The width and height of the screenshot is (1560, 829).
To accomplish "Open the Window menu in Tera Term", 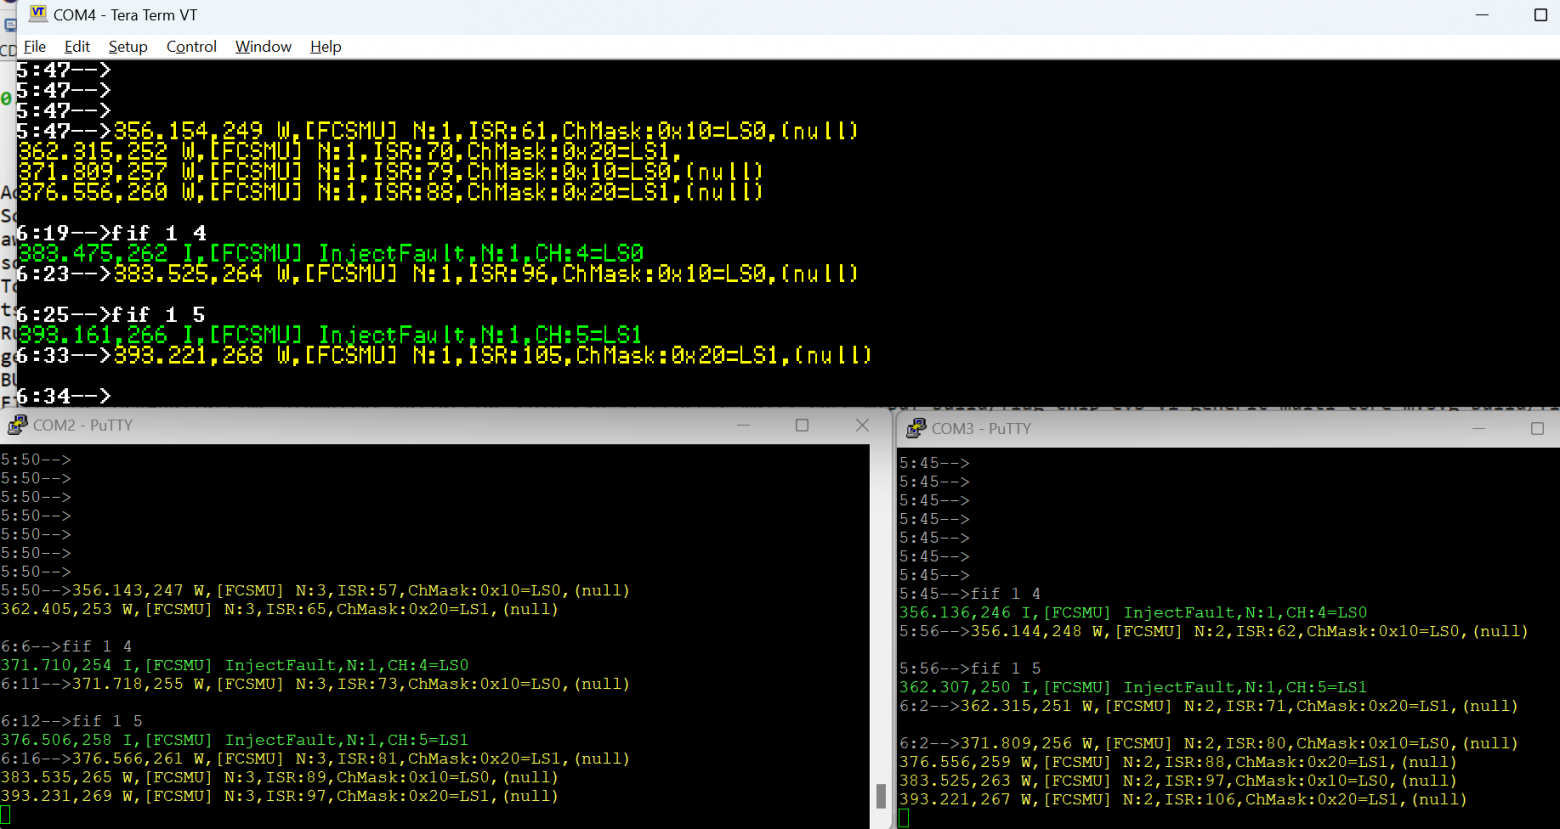I will [x=263, y=47].
